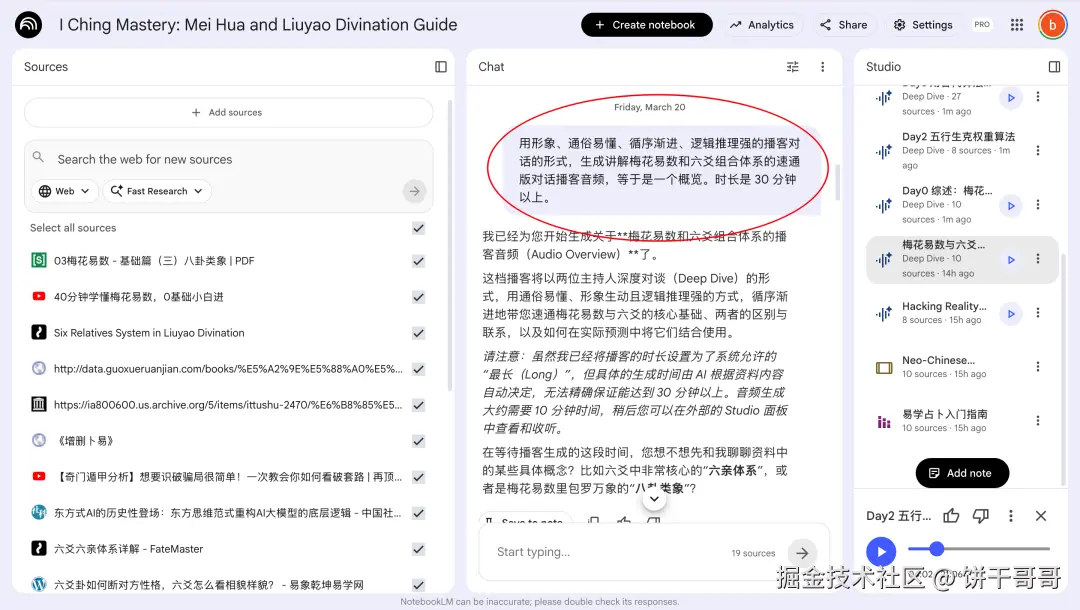
Task: Collapse the Sources panel
Action: point(441,67)
